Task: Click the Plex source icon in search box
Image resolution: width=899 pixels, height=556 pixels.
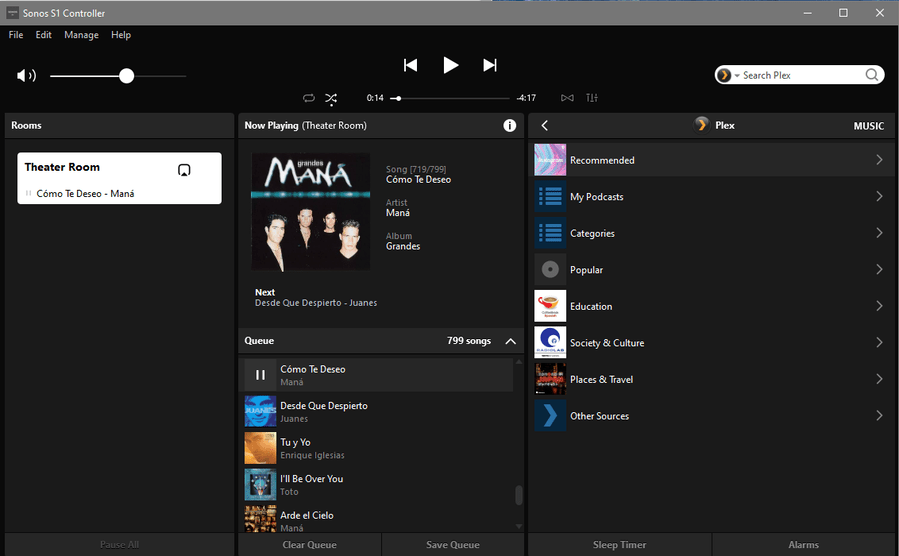Action: 724,75
